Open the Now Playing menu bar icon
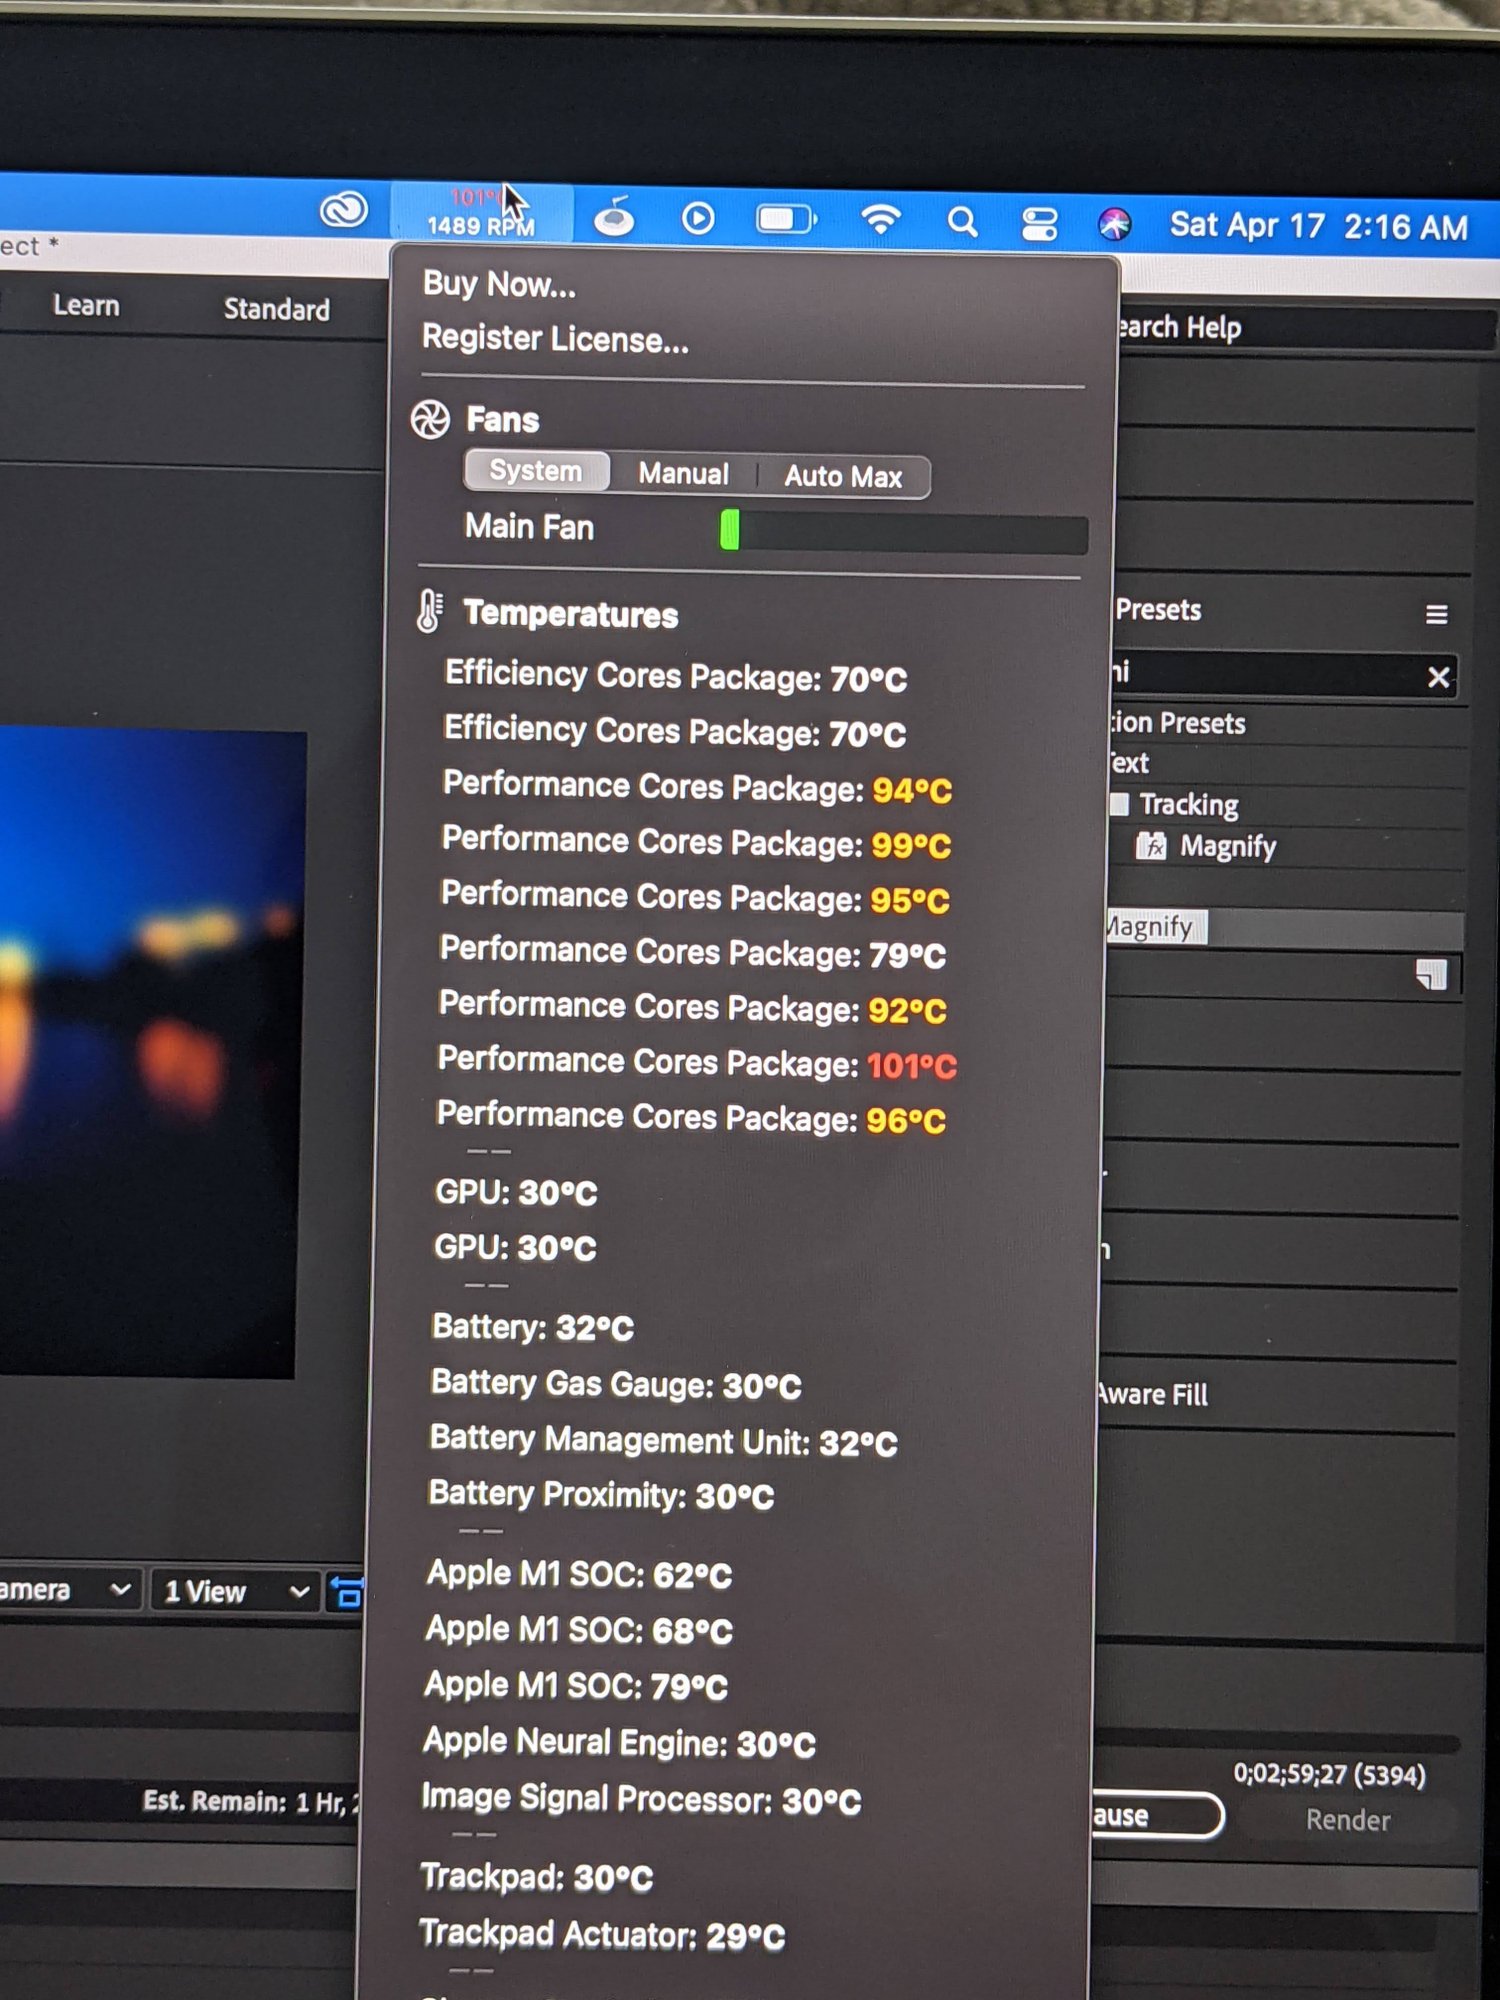Viewport: 1500px width, 2000px height. tap(698, 218)
